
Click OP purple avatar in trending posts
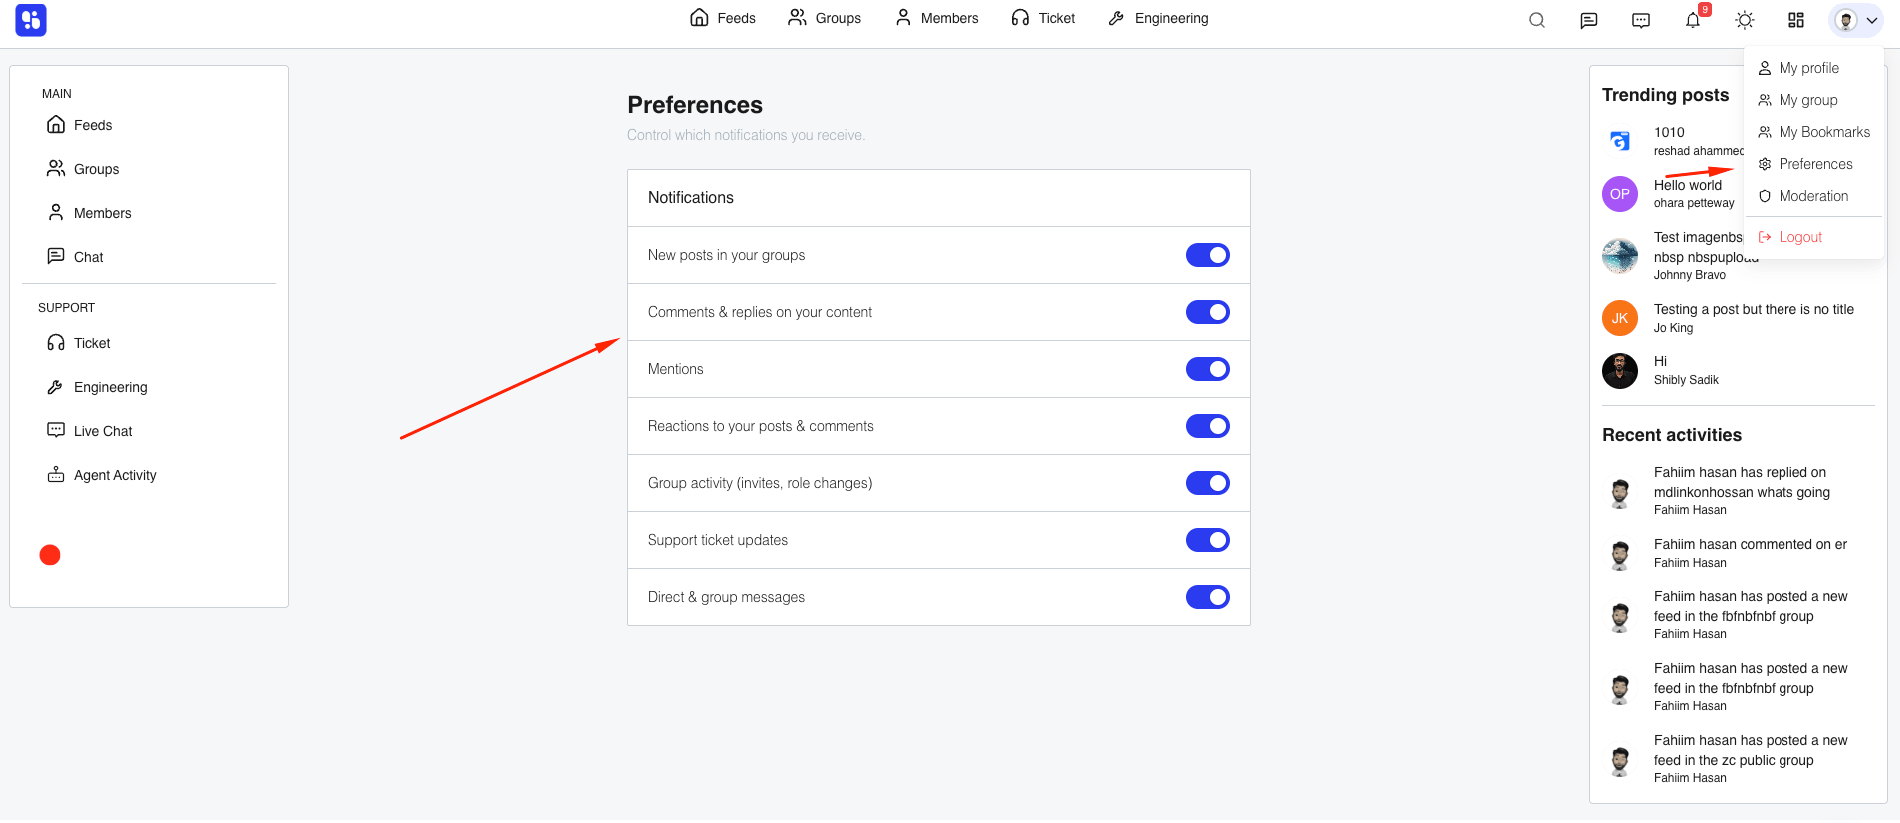coord(1620,194)
